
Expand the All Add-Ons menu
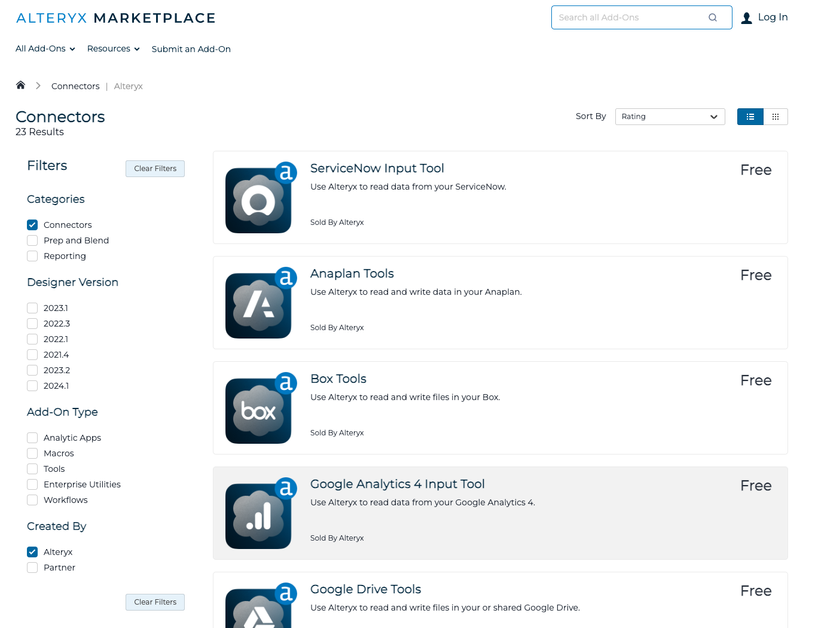pyautogui.click(x=44, y=48)
